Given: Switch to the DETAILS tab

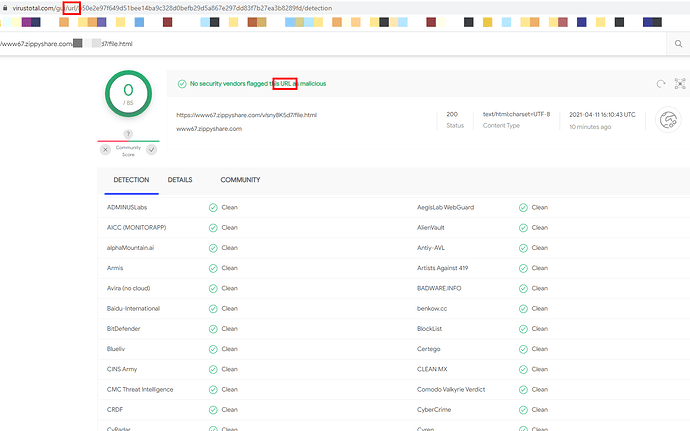Looking at the screenshot, I should pos(180,180).
